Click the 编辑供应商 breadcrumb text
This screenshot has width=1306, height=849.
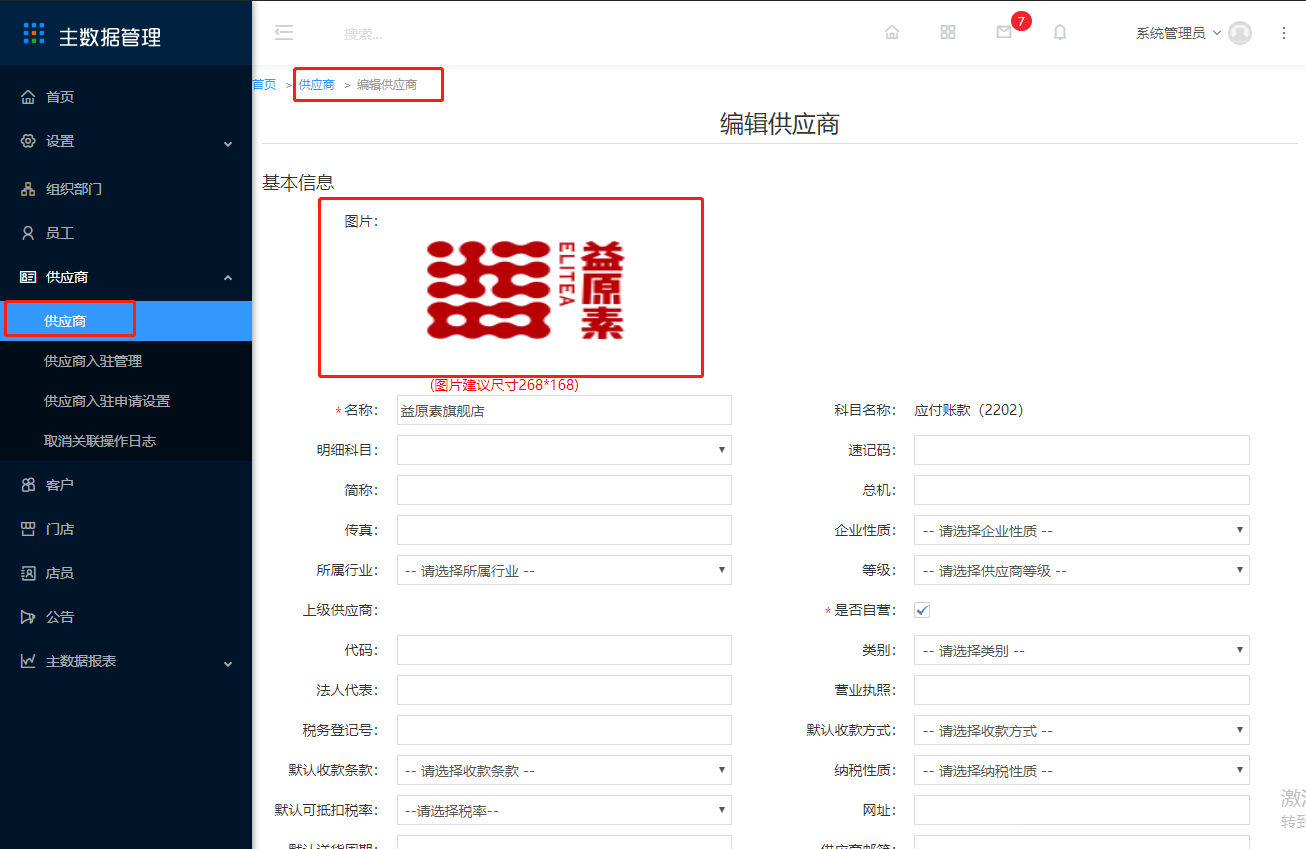coord(387,85)
